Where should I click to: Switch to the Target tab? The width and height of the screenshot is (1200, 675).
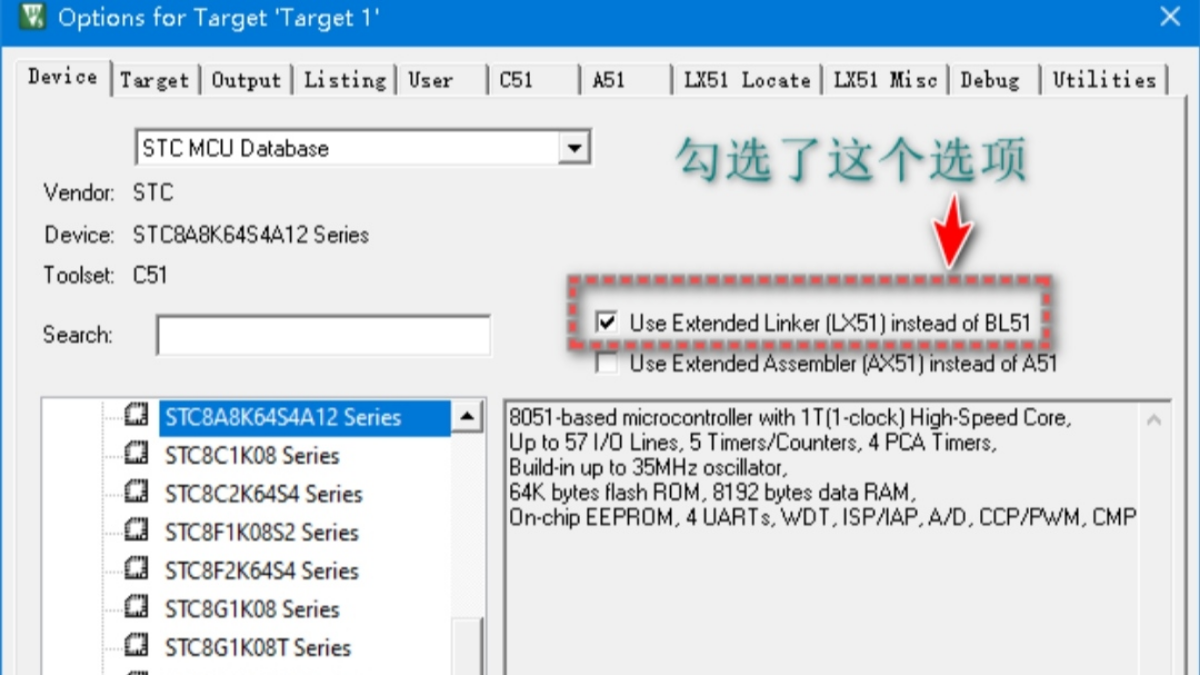(154, 80)
